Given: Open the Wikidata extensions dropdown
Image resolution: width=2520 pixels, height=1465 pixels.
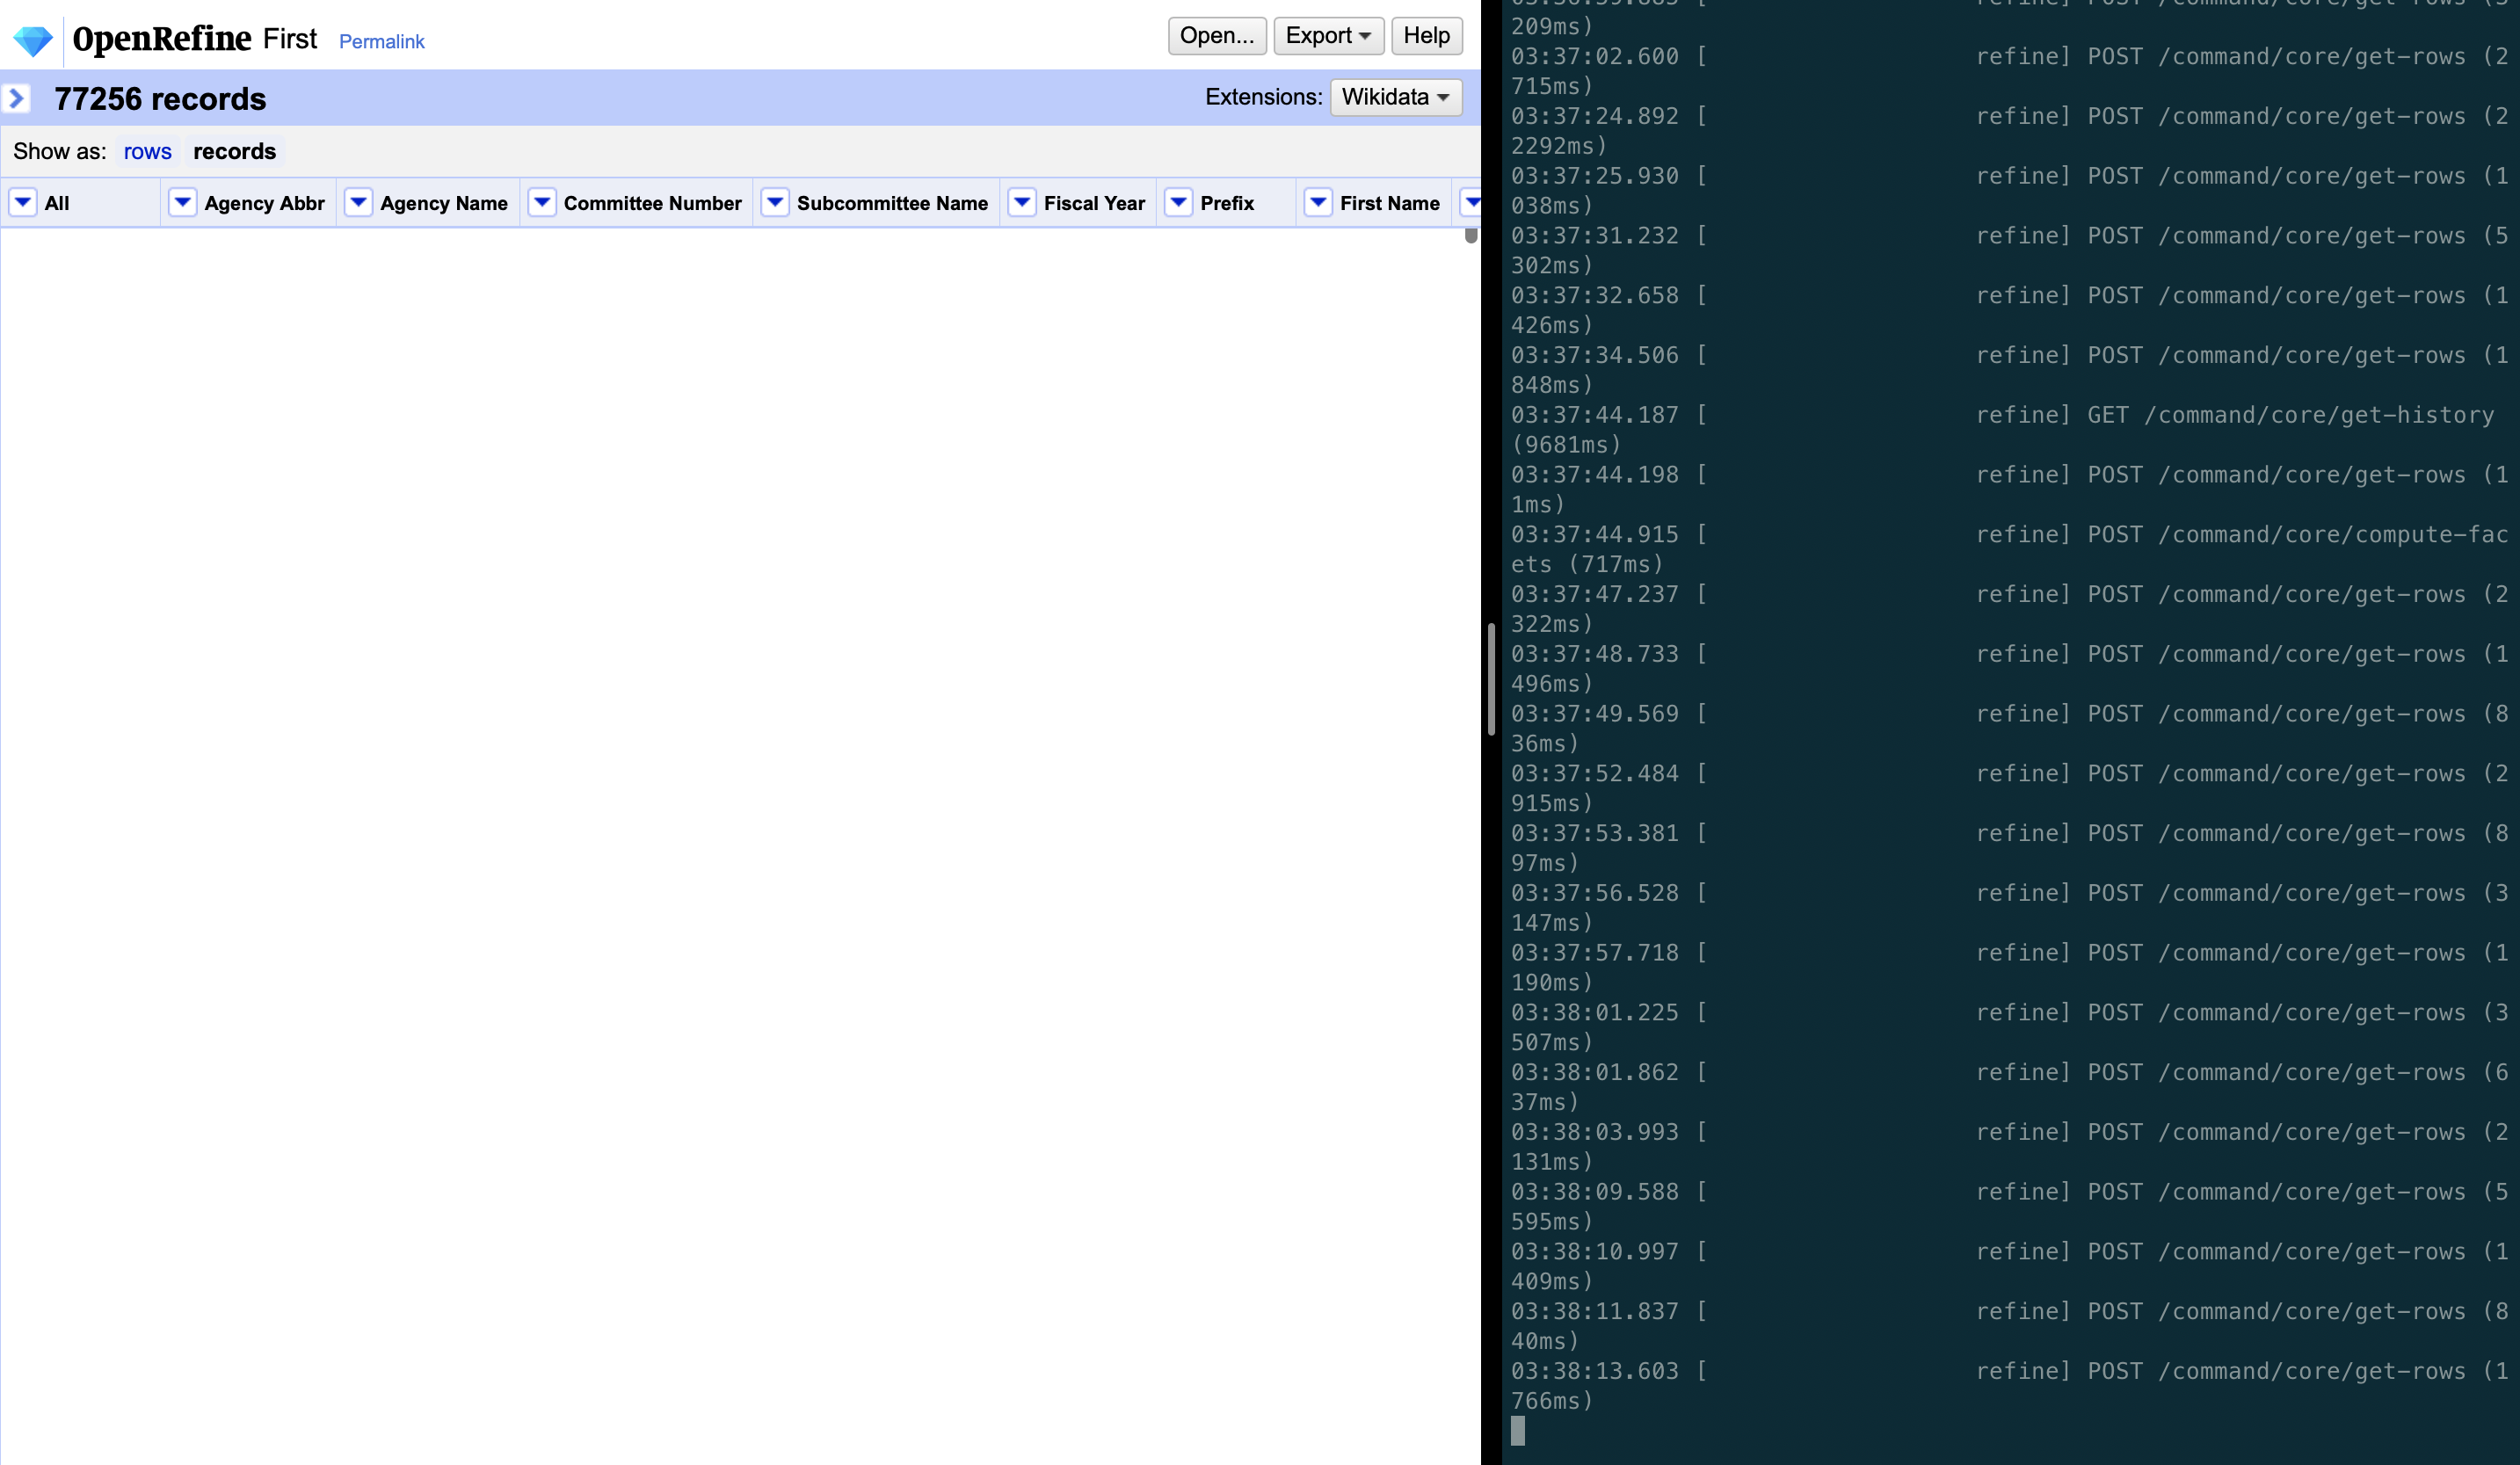Looking at the screenshot, I should coord(1396,97).
